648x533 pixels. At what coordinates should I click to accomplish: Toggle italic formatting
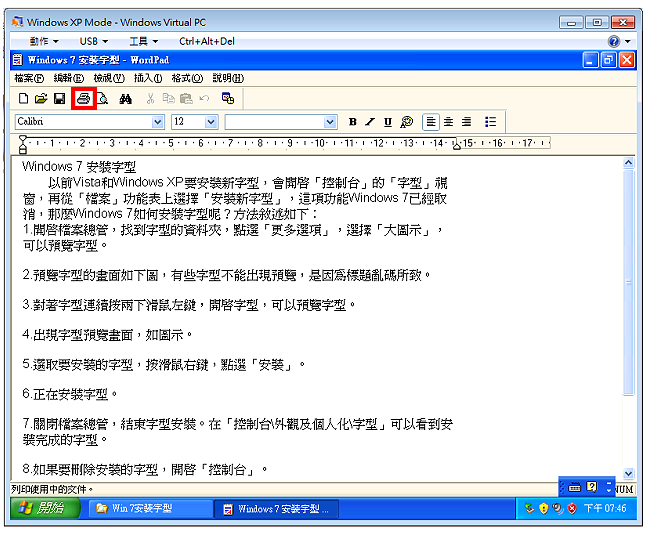(x=370, y=122)
